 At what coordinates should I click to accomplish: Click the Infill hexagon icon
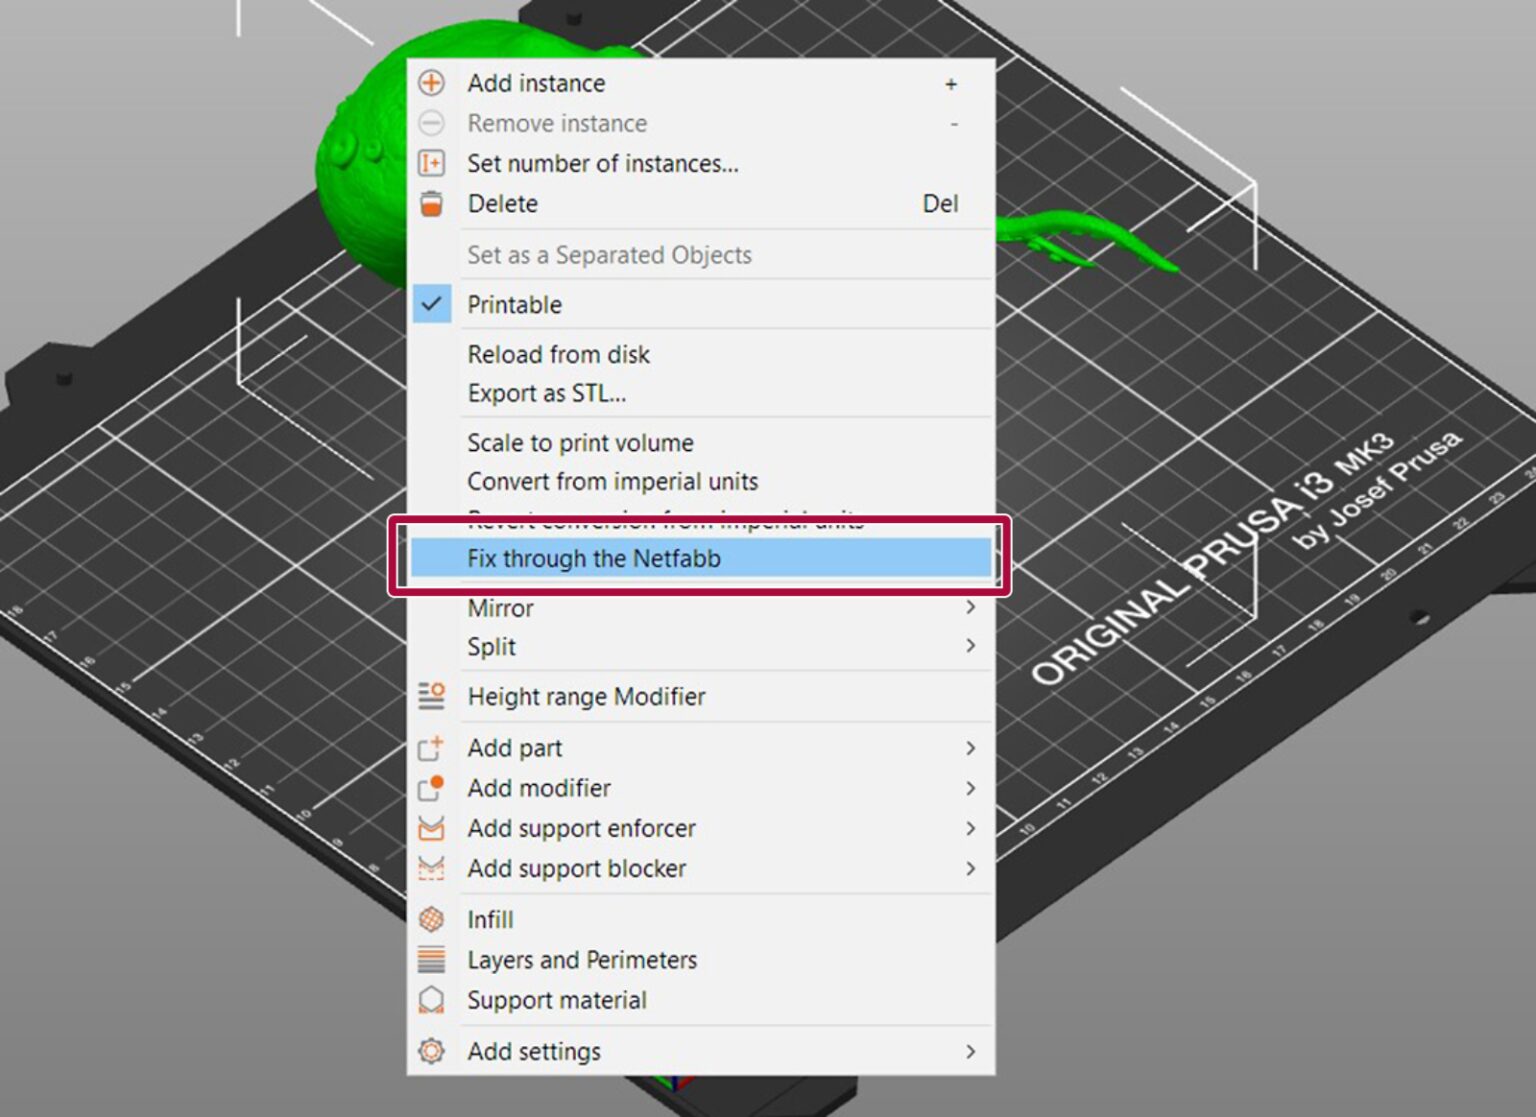(x=431, y=919)
